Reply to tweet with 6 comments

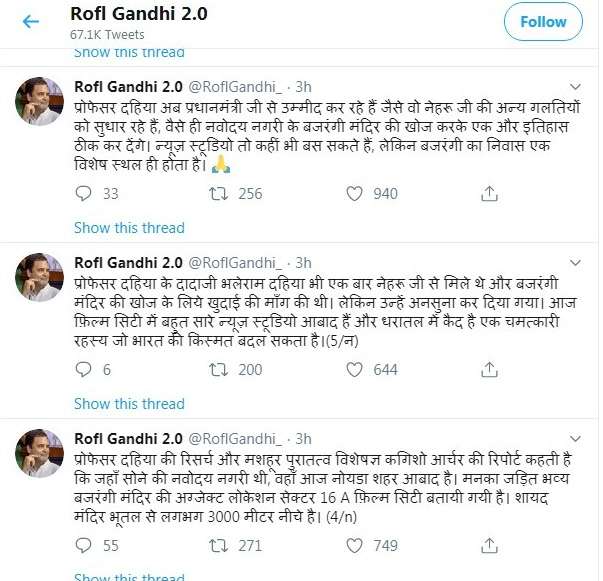83,370
